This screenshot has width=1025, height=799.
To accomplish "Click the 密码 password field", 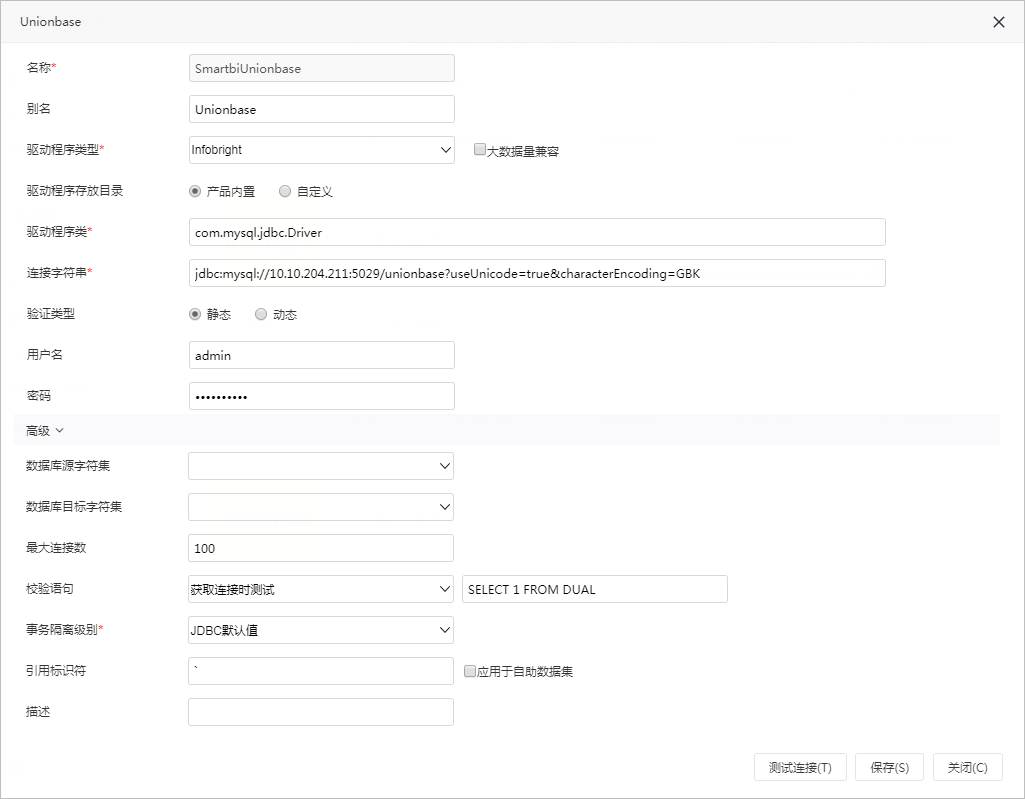I will pos(322,396).
